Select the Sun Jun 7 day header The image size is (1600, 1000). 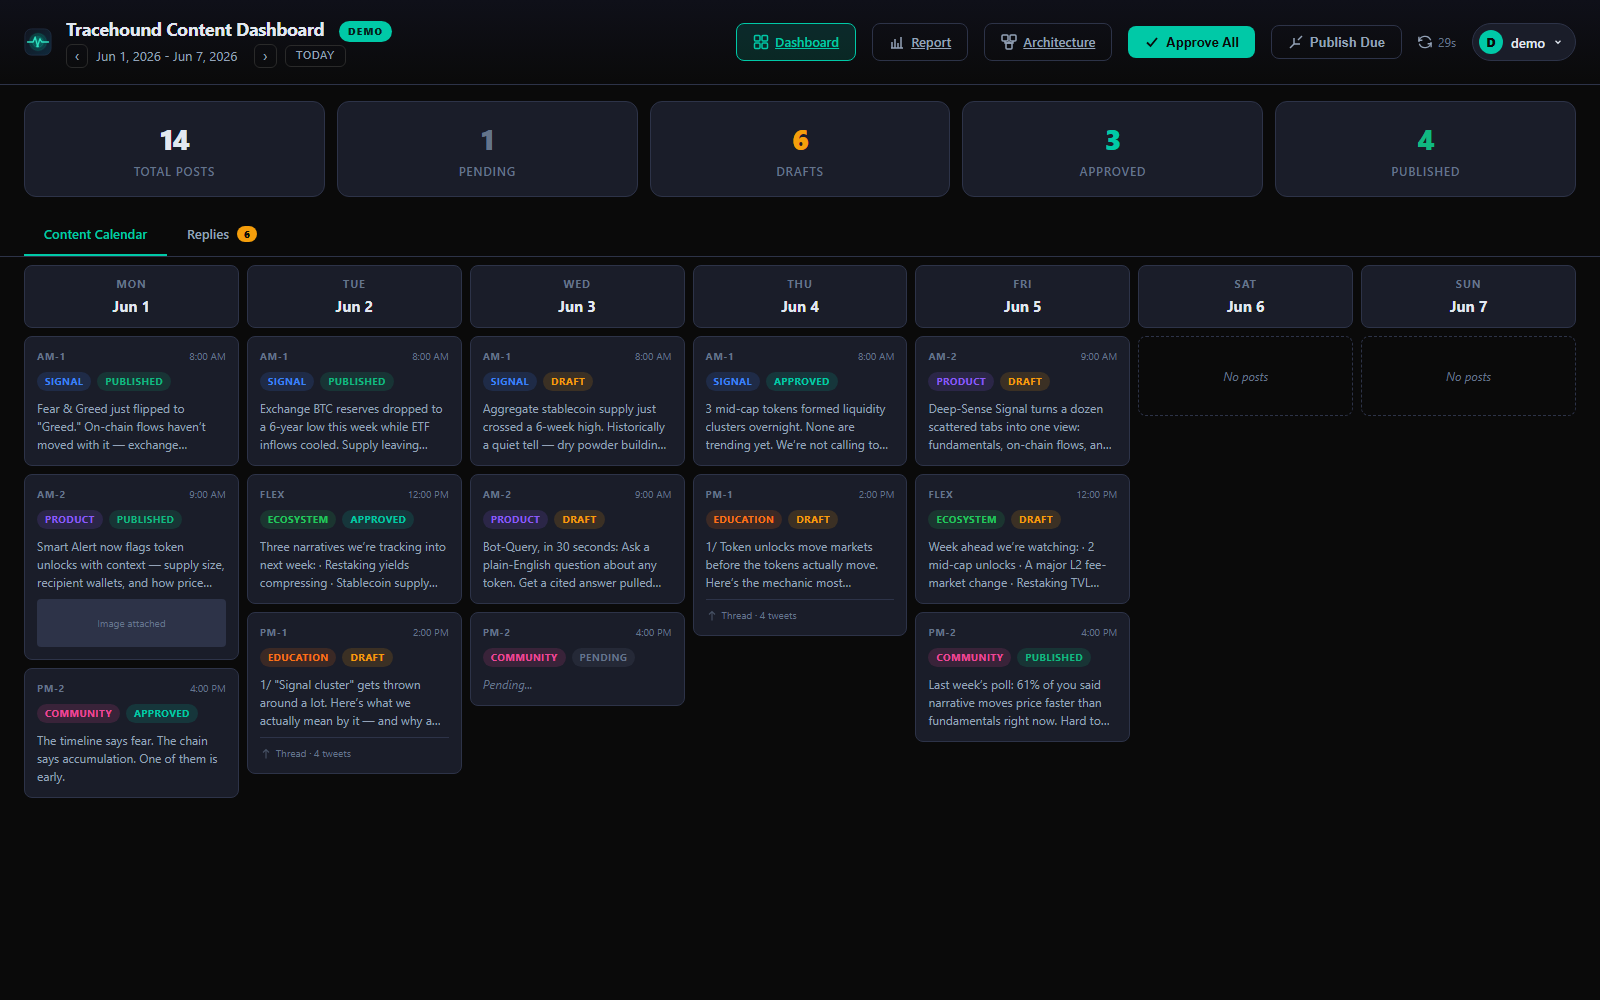click(1468, 296)
